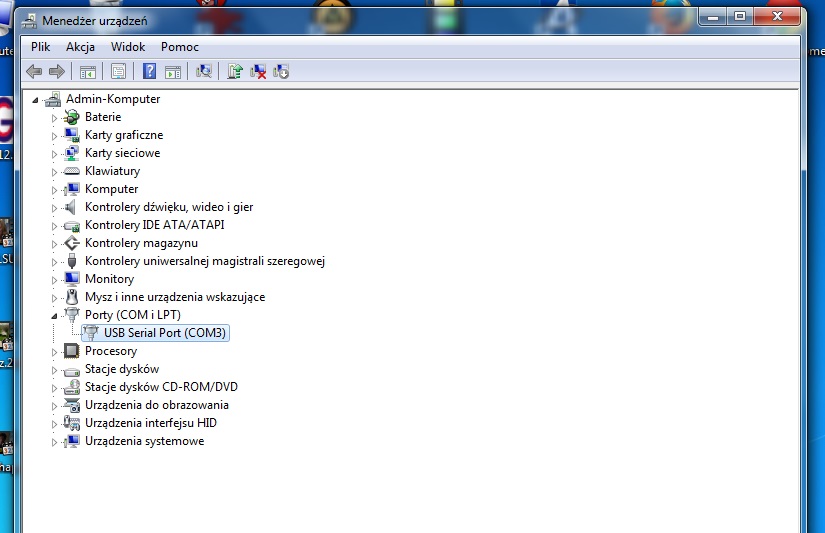Click the Disable device toolbar icon

[x=281, y=71]
